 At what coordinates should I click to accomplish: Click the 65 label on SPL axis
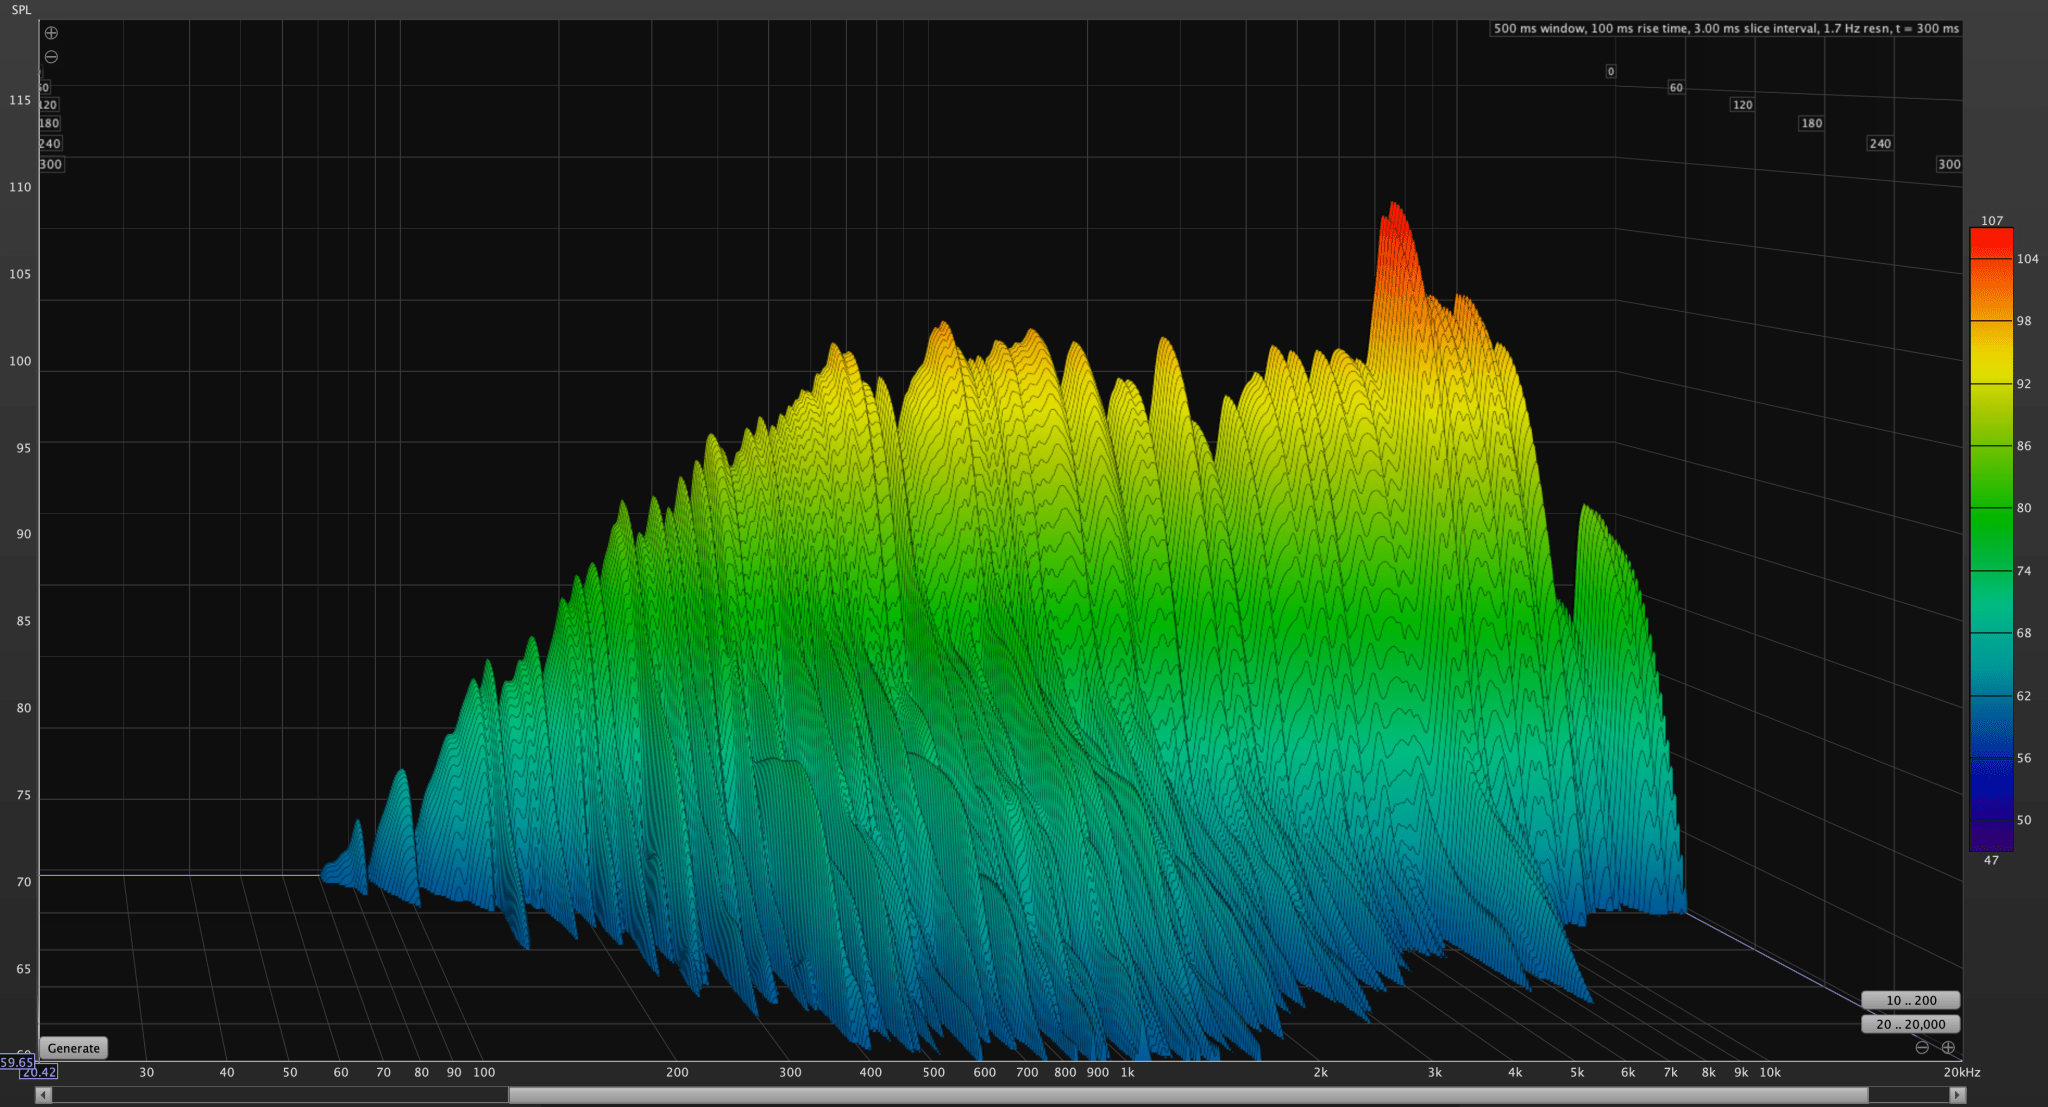(23, 969)
